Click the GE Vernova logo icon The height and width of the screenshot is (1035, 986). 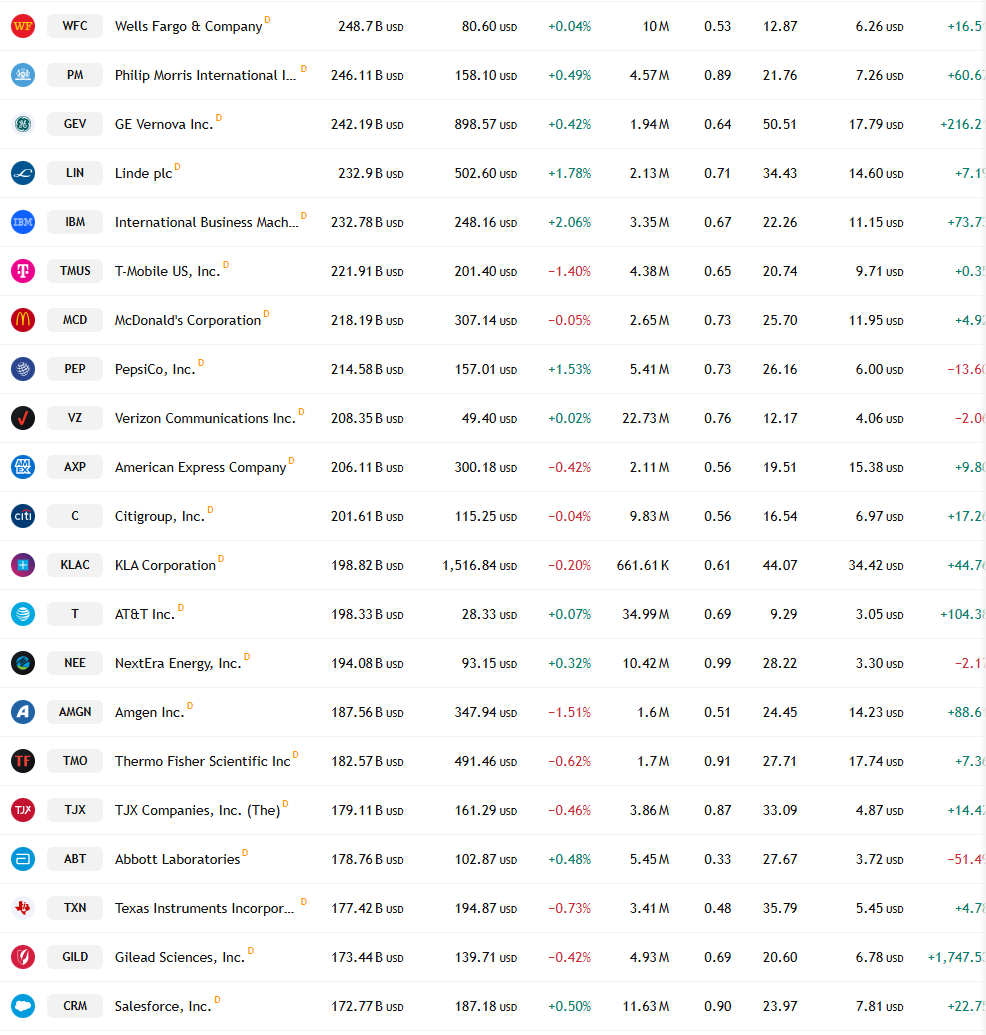23,124
